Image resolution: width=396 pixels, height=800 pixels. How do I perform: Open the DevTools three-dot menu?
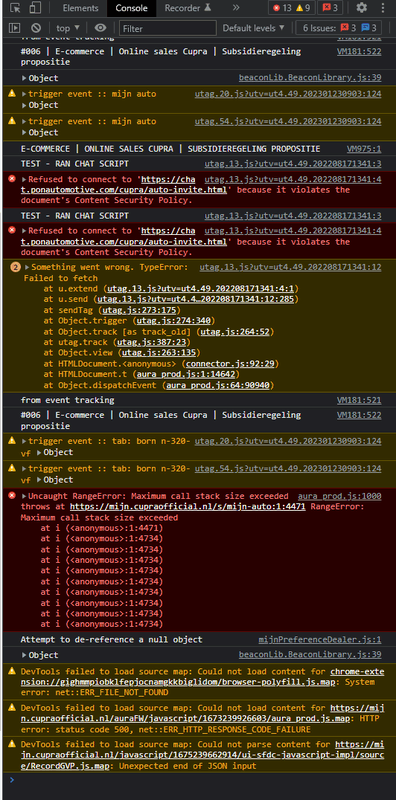(x=383, y=8)
